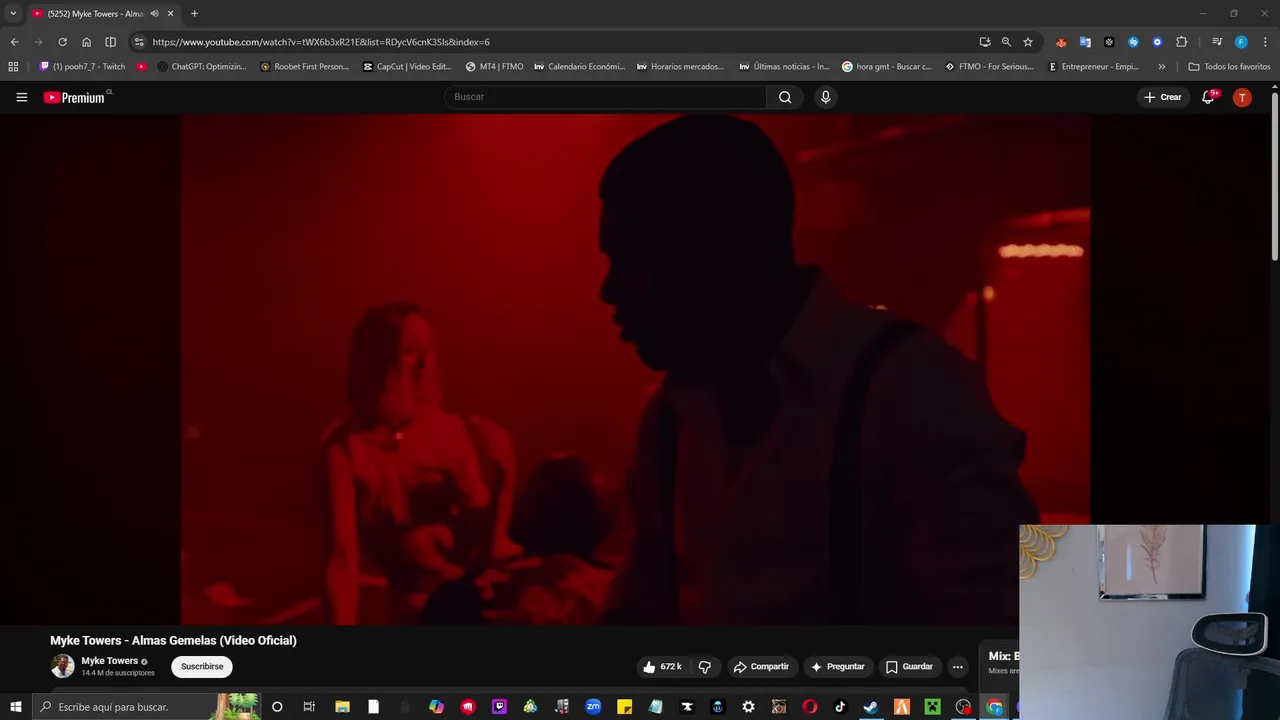Screen dimensions: 1280x720
Task: Open the Google Translate extension
Action: [x=1085, y=42]
